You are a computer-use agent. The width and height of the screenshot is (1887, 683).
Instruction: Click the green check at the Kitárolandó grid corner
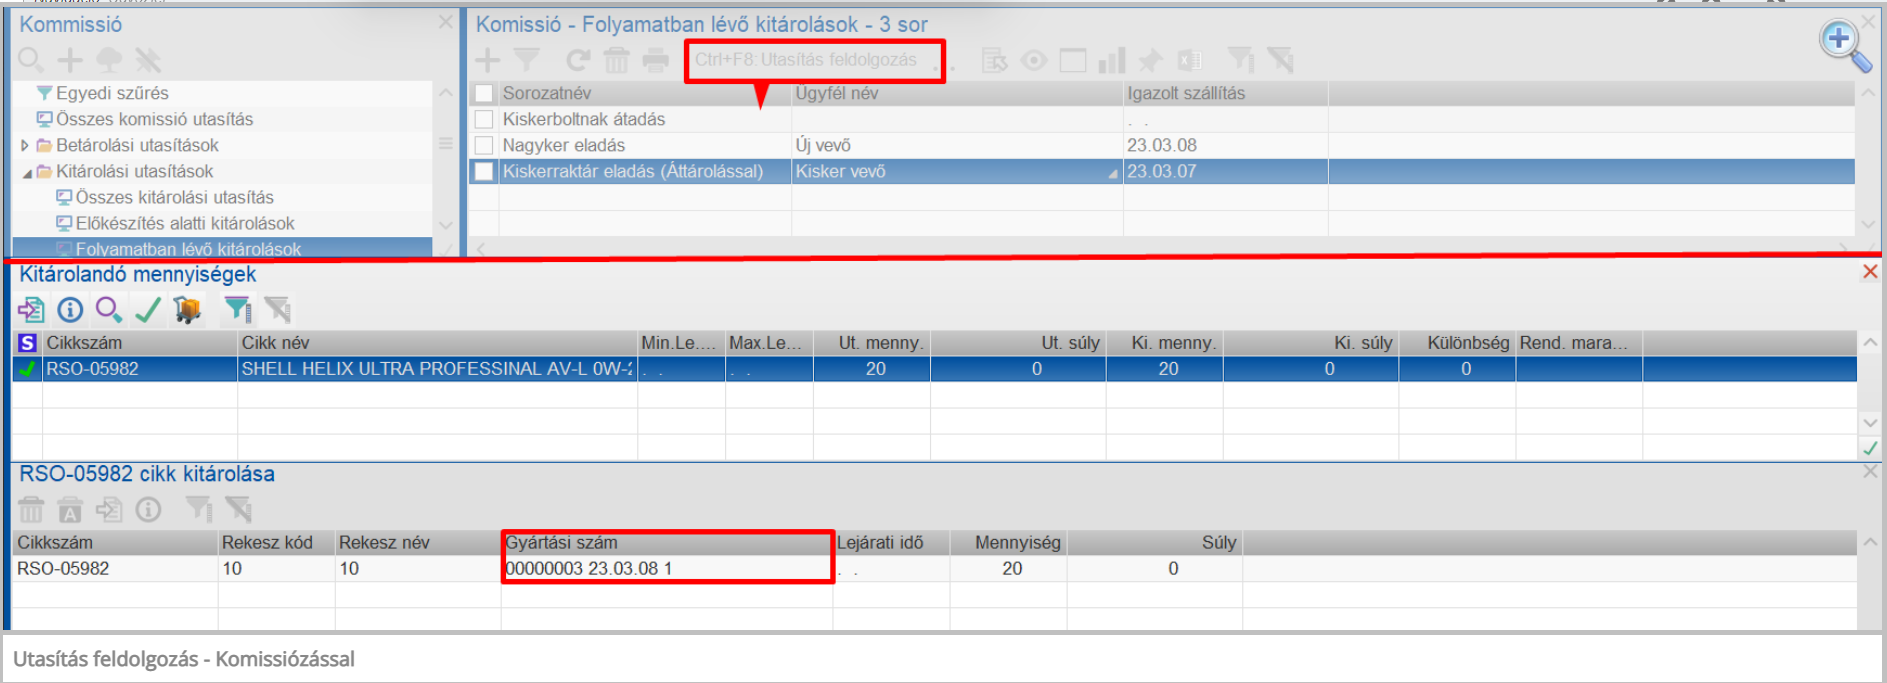pyautogui.click(x=1870, y=449)
